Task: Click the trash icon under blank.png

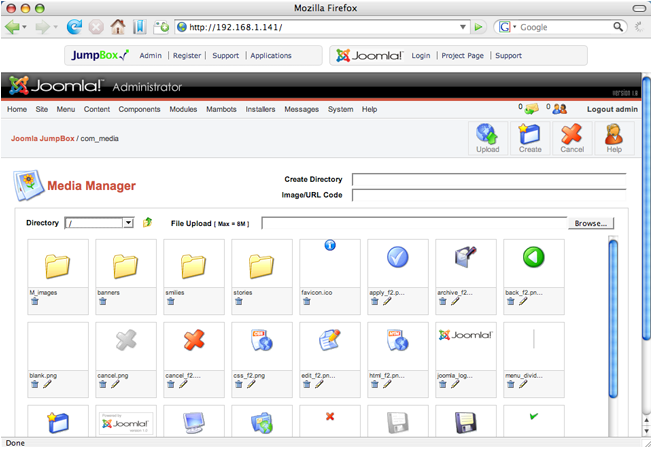Action: [35, 384]
